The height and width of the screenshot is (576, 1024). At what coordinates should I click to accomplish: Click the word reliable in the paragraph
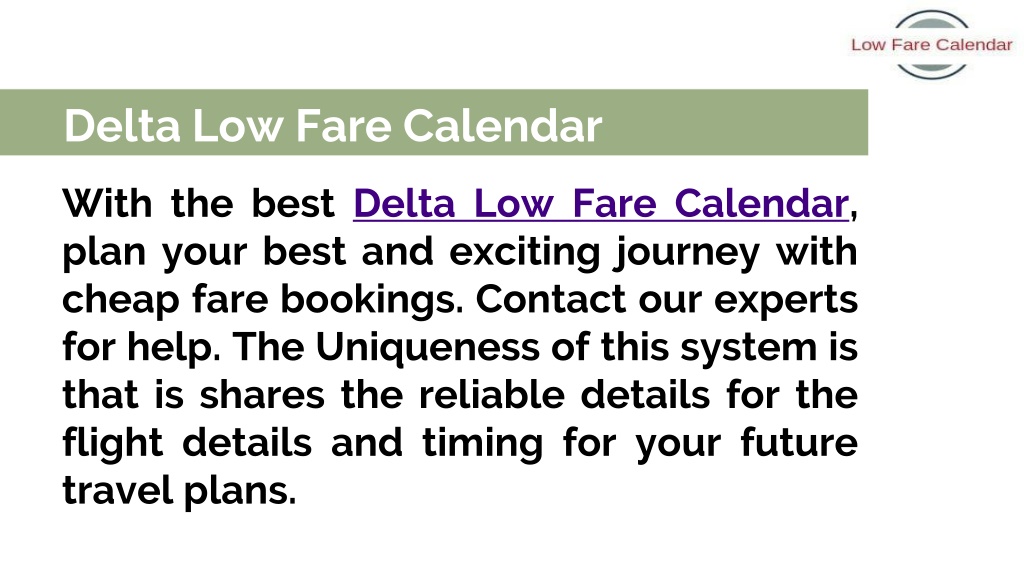491,394
